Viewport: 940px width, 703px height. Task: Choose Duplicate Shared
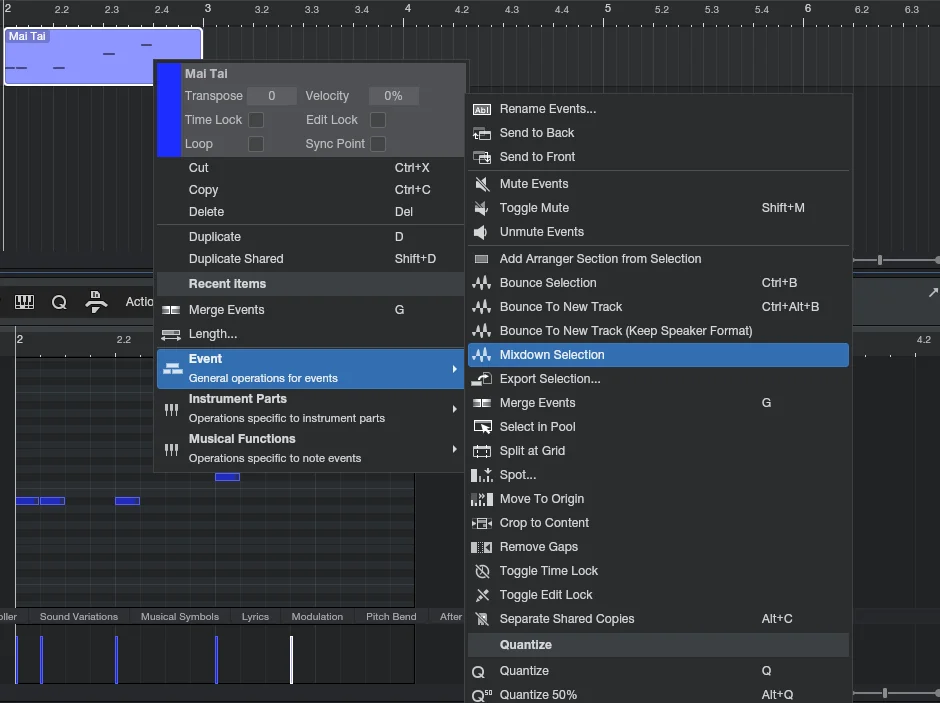(x=311, y=259)
